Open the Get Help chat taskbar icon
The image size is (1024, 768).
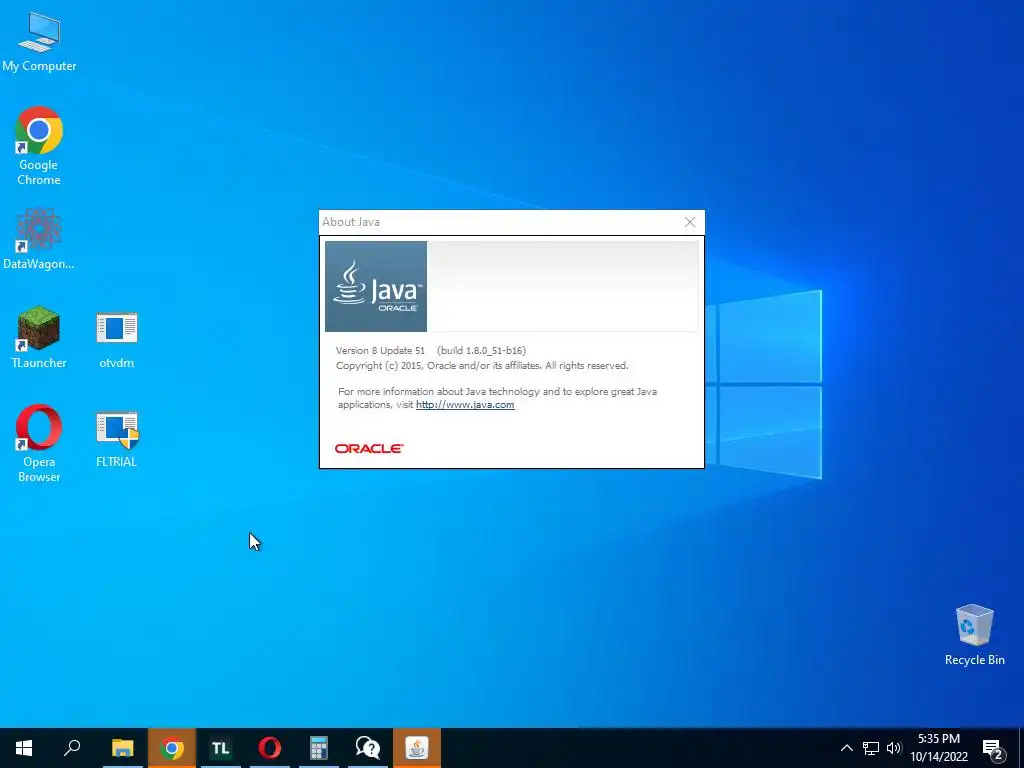(x=368, y=748)
